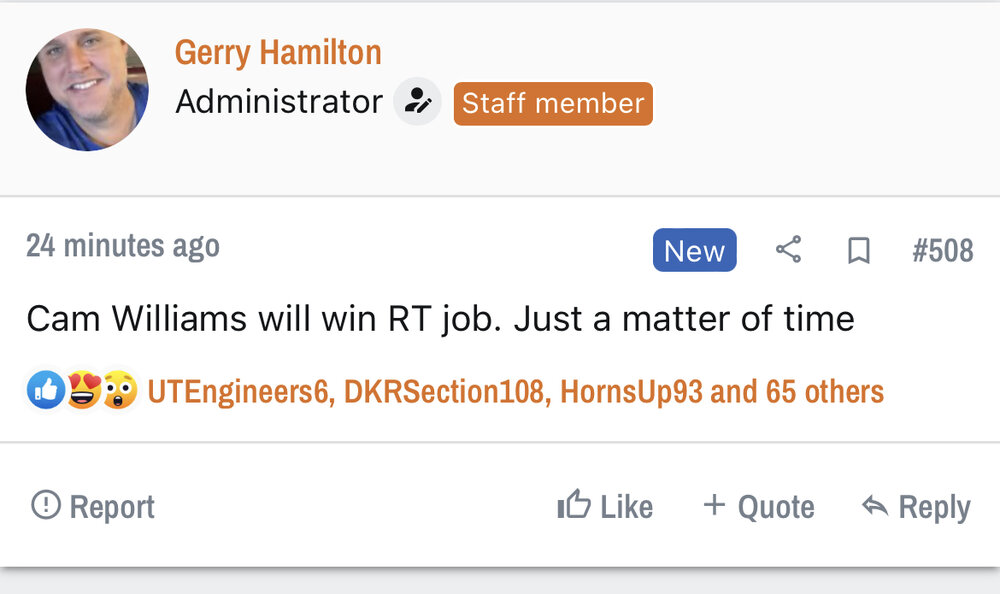Open the post number #508 permalink
Viewport: 1000px width, 594px height.
pyautogui.click(x=942, y=250)
